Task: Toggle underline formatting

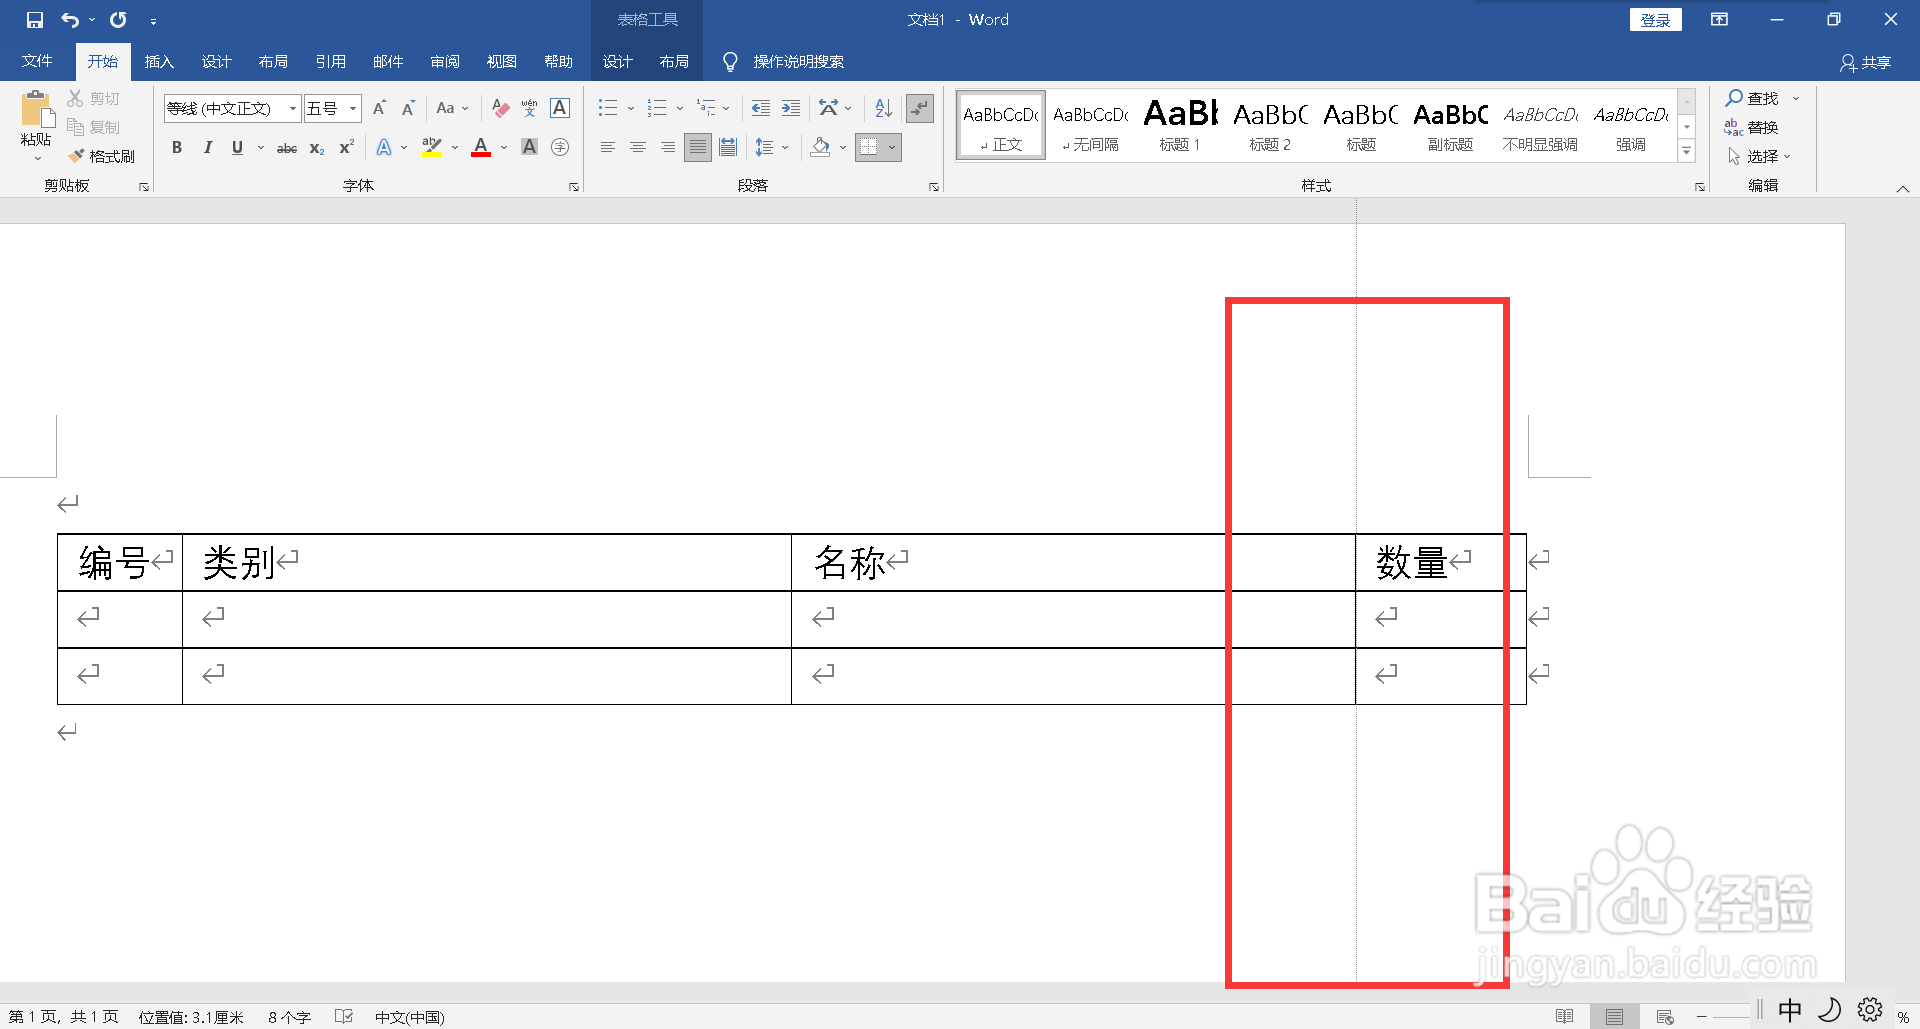Action: 237,148
